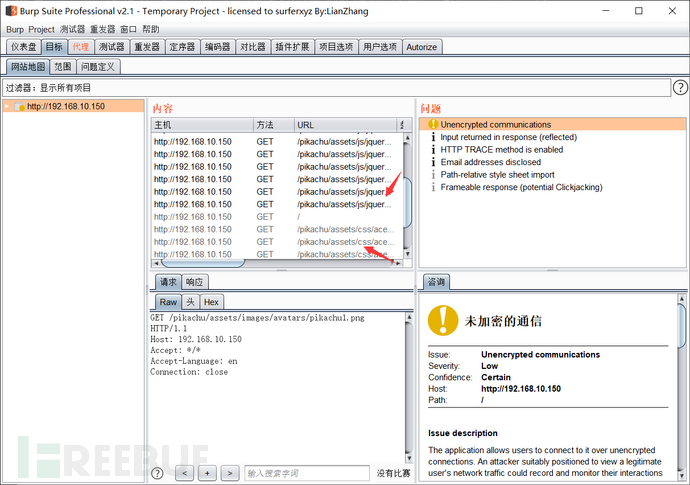690x485 pixels.
Task: Switch to the Autorize tab
Action: tap(422, 47)
